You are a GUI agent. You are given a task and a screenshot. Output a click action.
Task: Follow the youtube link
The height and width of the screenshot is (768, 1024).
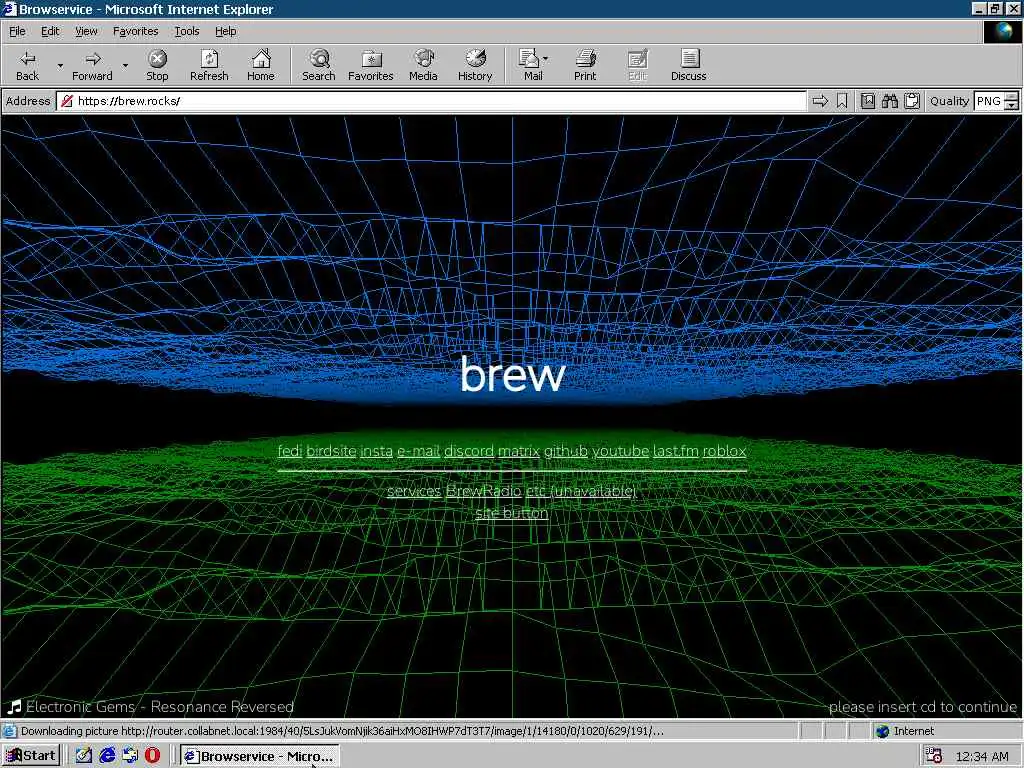(x=620, y=451)
